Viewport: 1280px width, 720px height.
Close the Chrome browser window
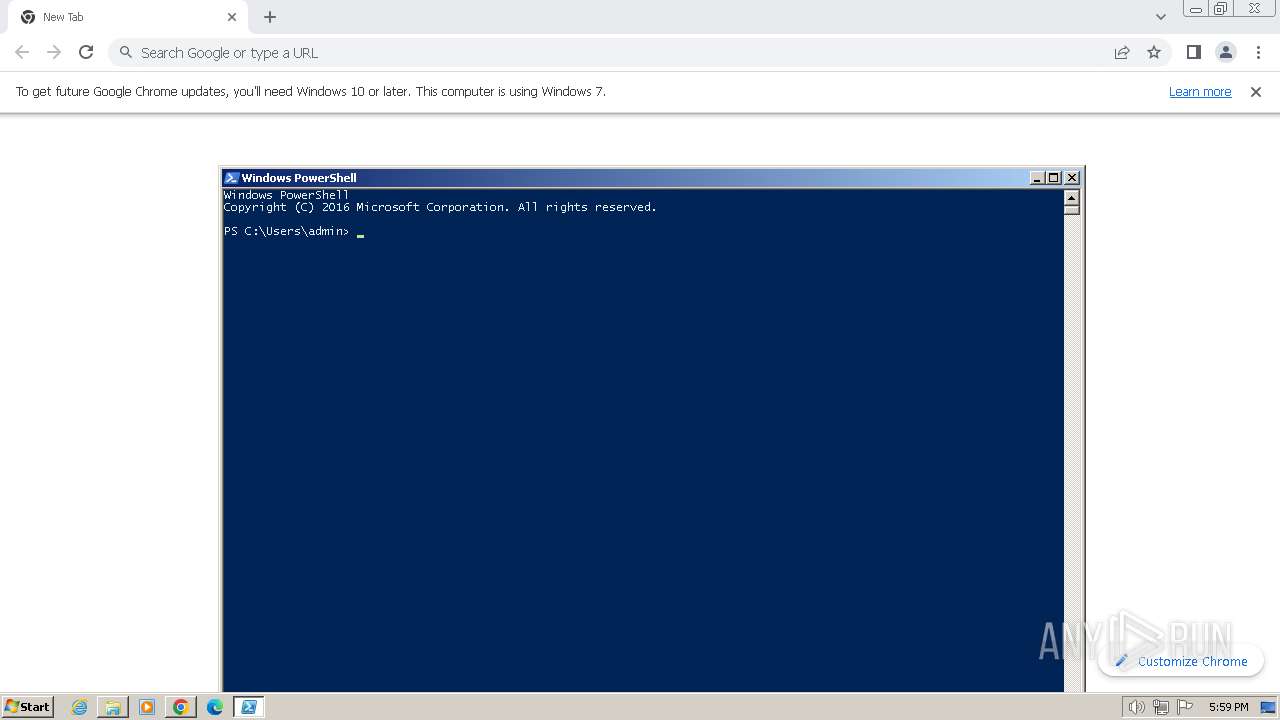click(x=1255, y=9)
